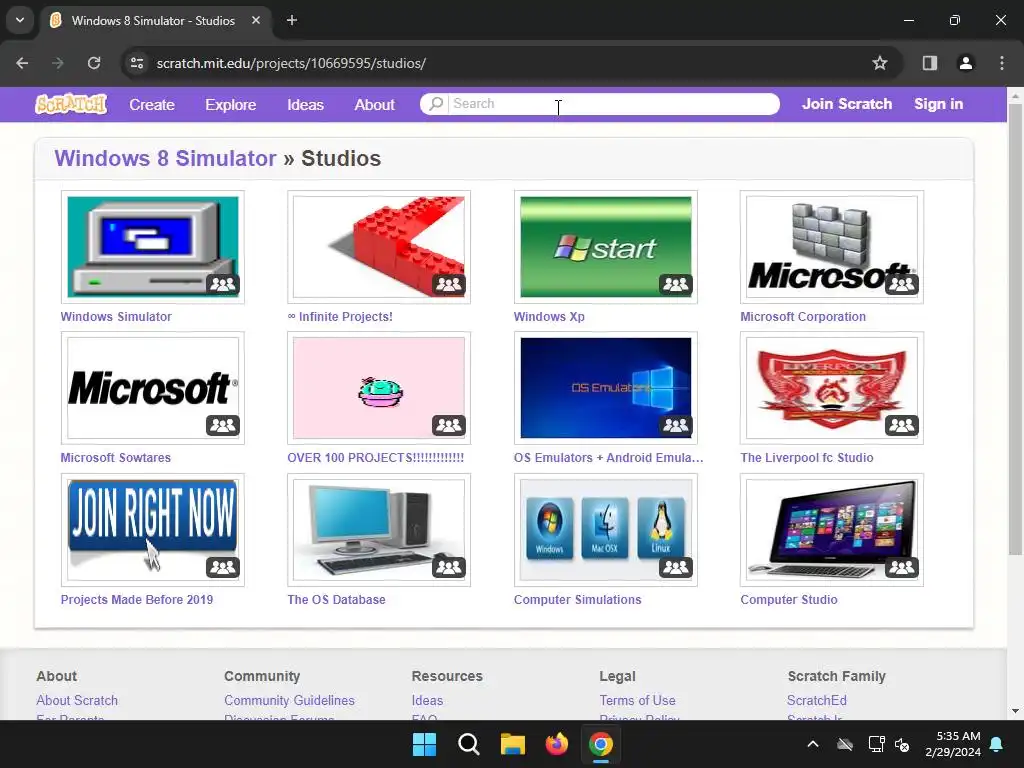
Task: Open the Explore menu item
Action: (231, 104)
